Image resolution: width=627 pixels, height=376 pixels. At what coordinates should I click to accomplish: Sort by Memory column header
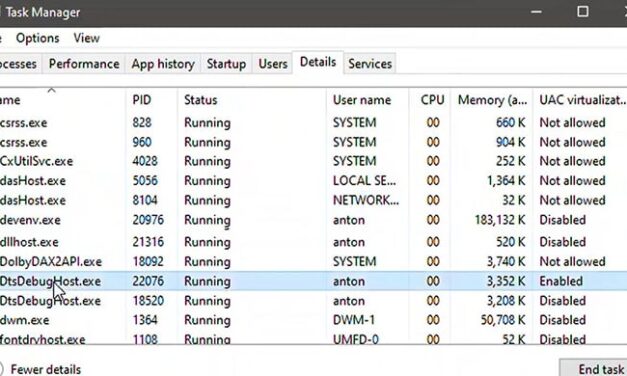(x=492, y=100)
